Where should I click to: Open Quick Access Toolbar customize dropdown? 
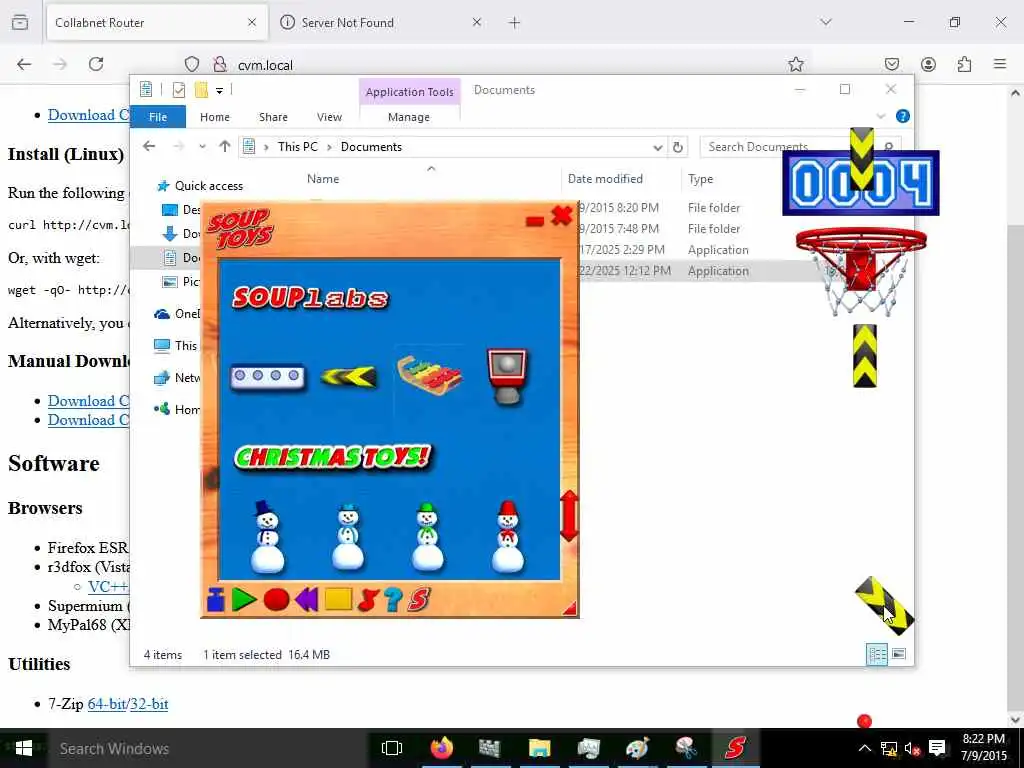219,90
